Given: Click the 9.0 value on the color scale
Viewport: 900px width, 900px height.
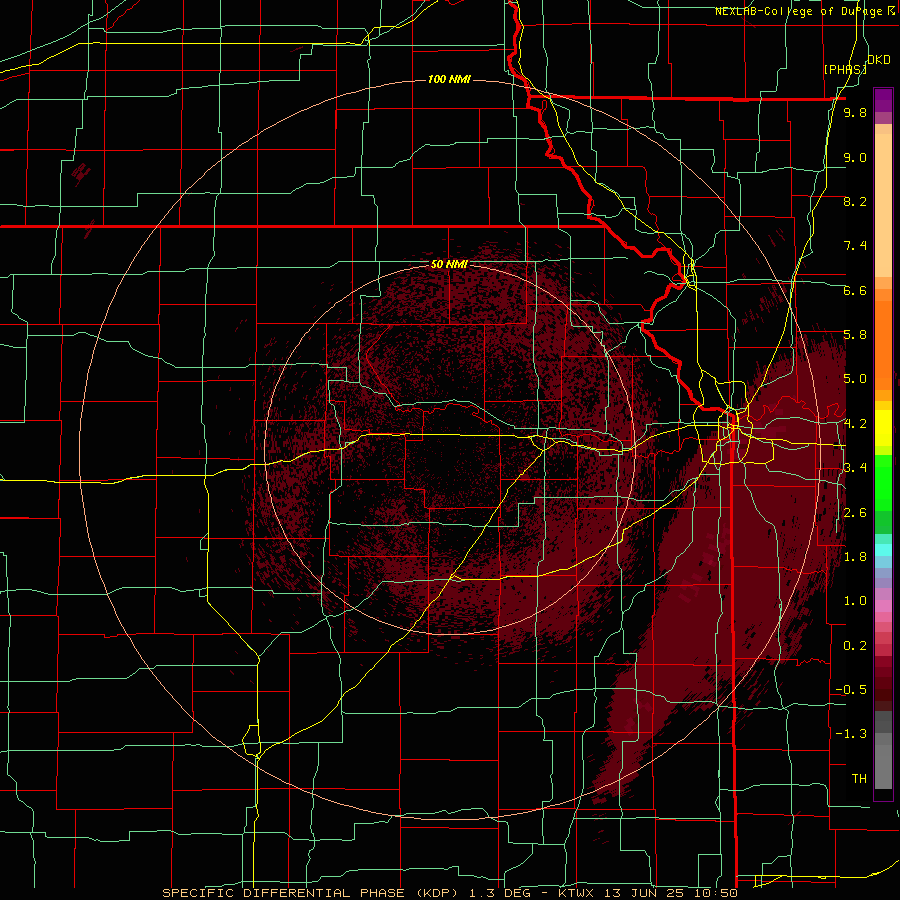Looking at the screenshot, I should [855, 157].
